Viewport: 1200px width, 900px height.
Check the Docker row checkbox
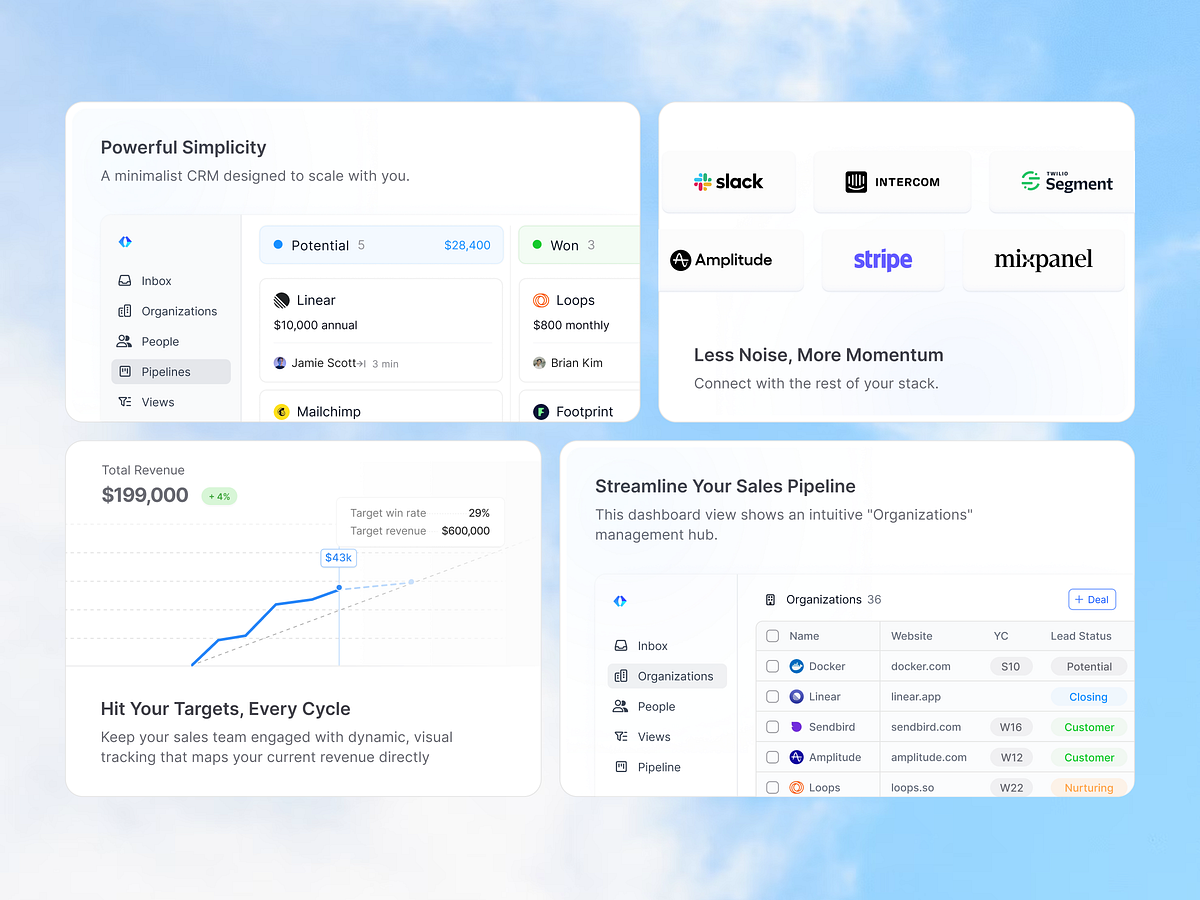click(772, 666)
